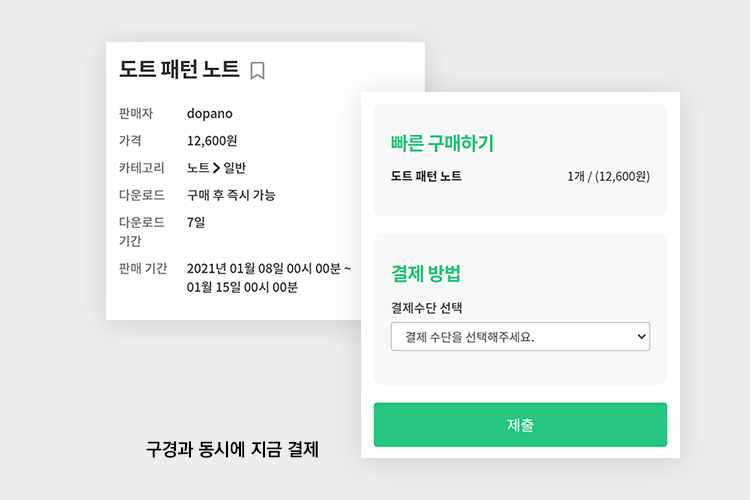Click the 구매 후 즉시 가능 download info
The image size is (750, 500).
pyautogui.click(x=231, y=195)
